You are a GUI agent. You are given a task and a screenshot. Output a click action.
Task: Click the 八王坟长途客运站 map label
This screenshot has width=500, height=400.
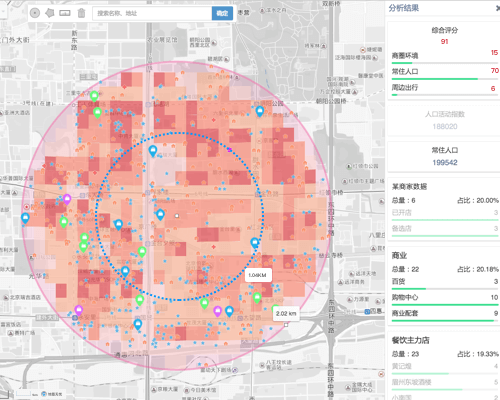click(279, 364)
